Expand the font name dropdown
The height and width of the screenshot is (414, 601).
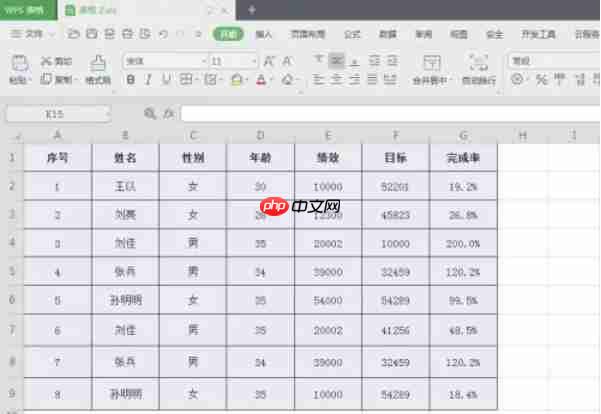tap(204, 61)
